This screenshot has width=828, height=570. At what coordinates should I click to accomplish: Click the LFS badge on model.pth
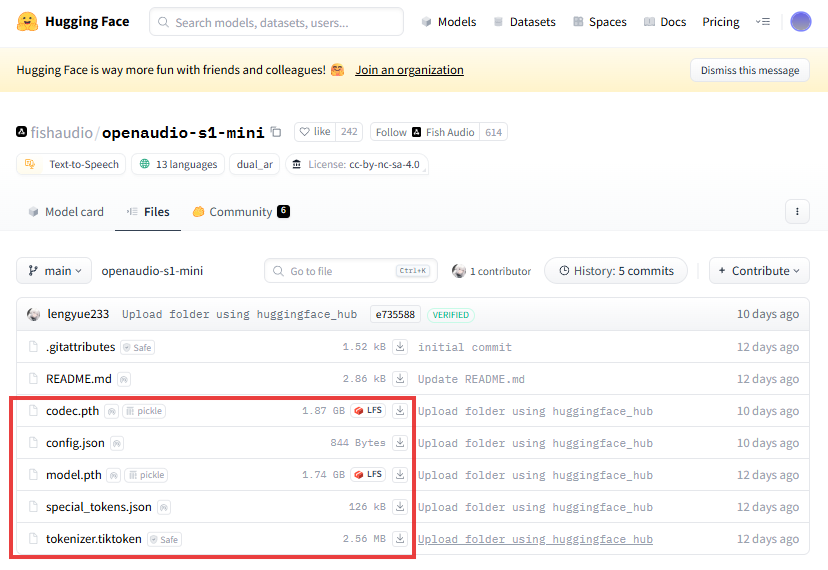coord(368,474)
